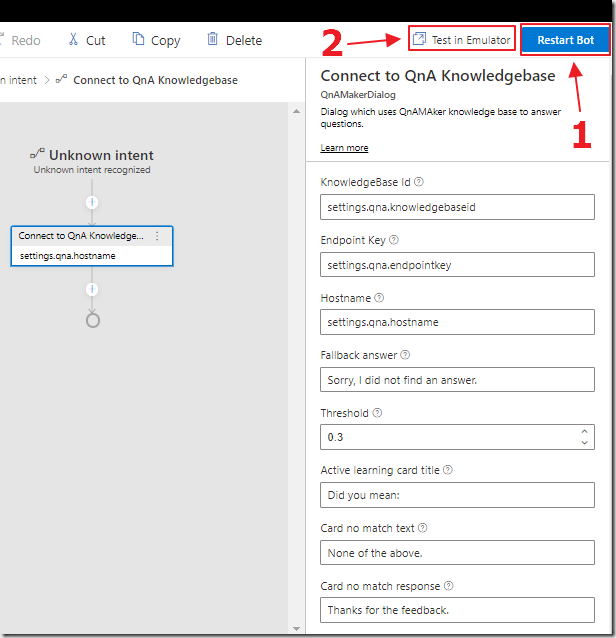
Task: Click the Connect to QnA Knowledgebase panel heading
Action: [x=438, y=76]
